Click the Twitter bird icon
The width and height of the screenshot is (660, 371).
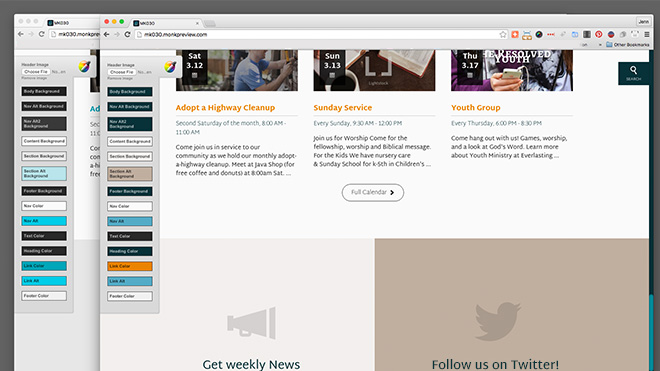point(498,321)
